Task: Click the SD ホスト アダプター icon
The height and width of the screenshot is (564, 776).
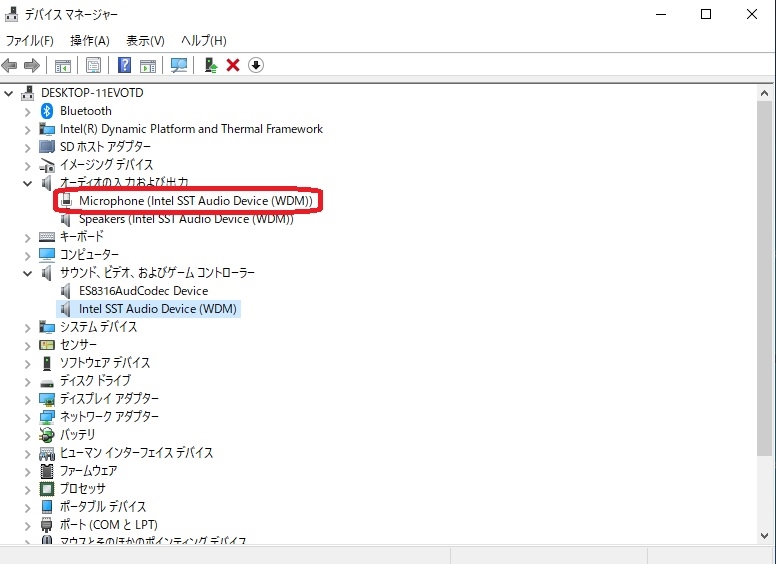Action: [47, 146]
